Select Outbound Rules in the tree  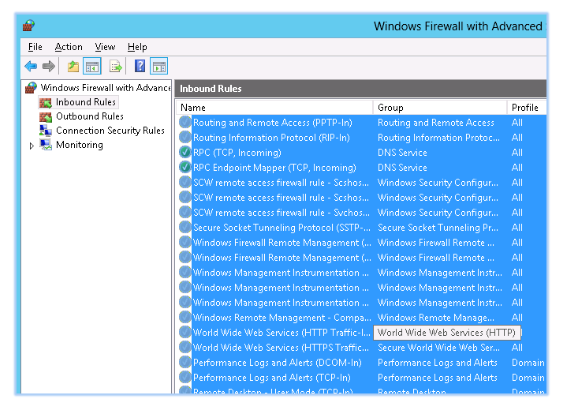coord(89,117)
